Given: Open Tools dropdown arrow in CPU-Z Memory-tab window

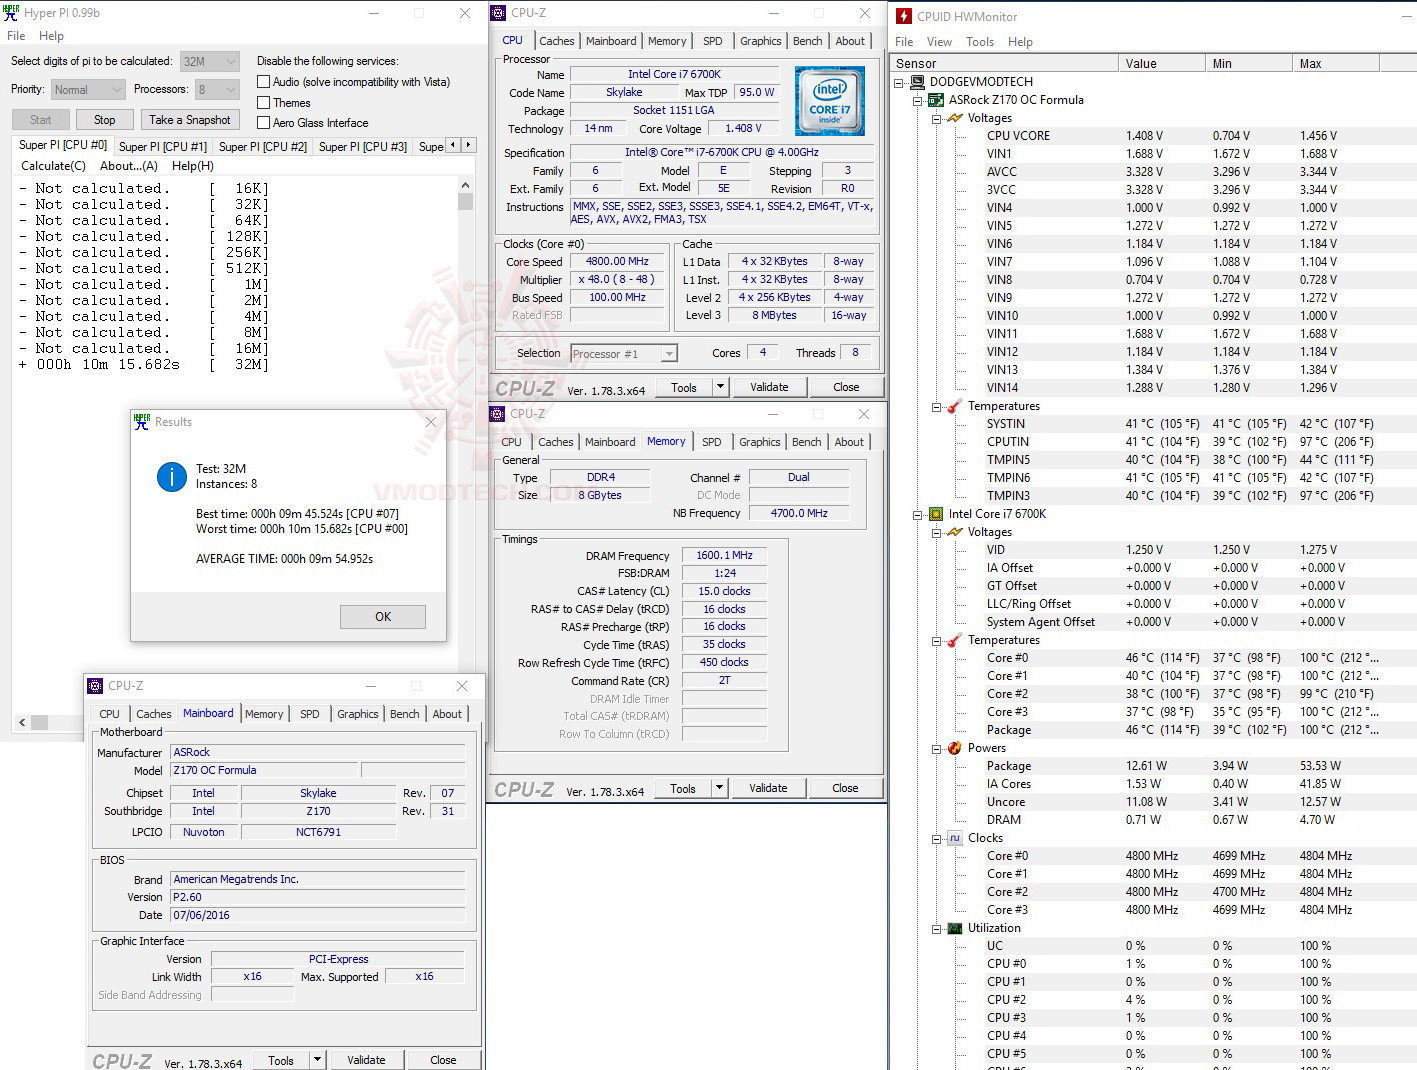Looking at the screenshot, I should tap(719, 788).
